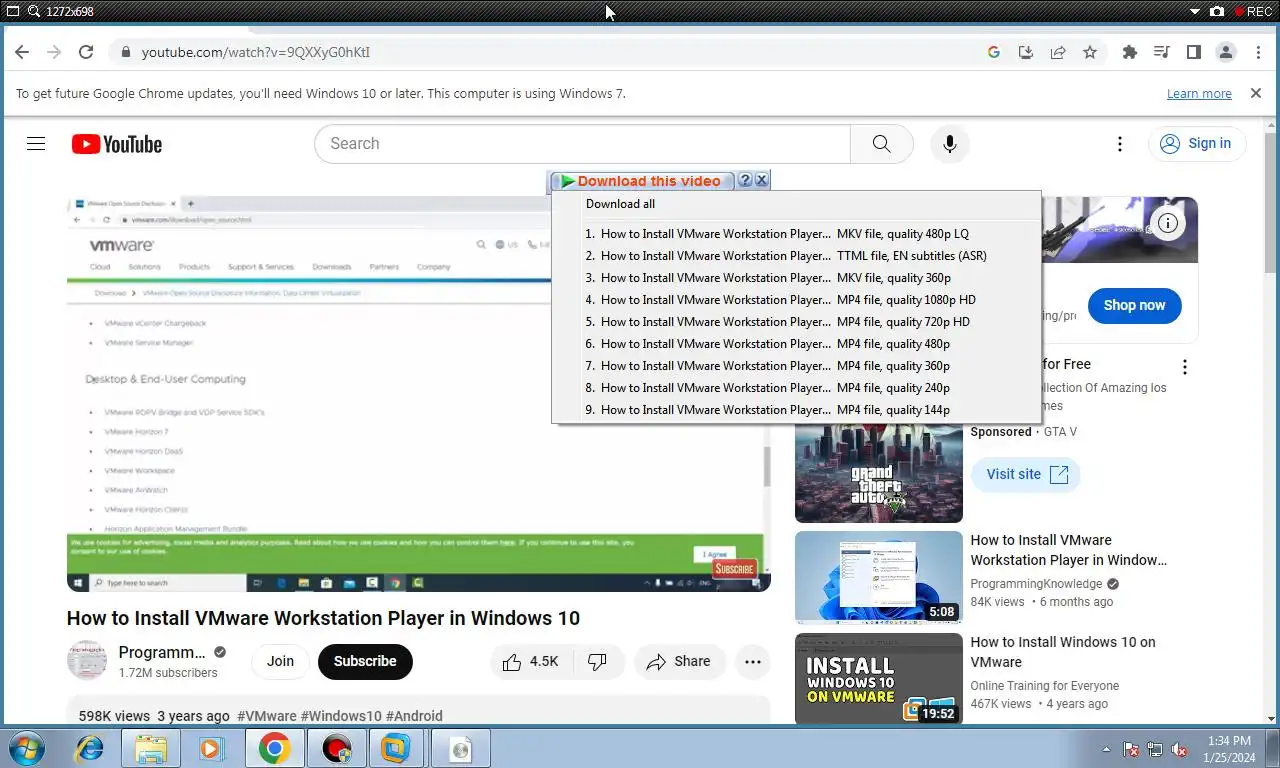Open the media control icon in the toolbar

1162,52
